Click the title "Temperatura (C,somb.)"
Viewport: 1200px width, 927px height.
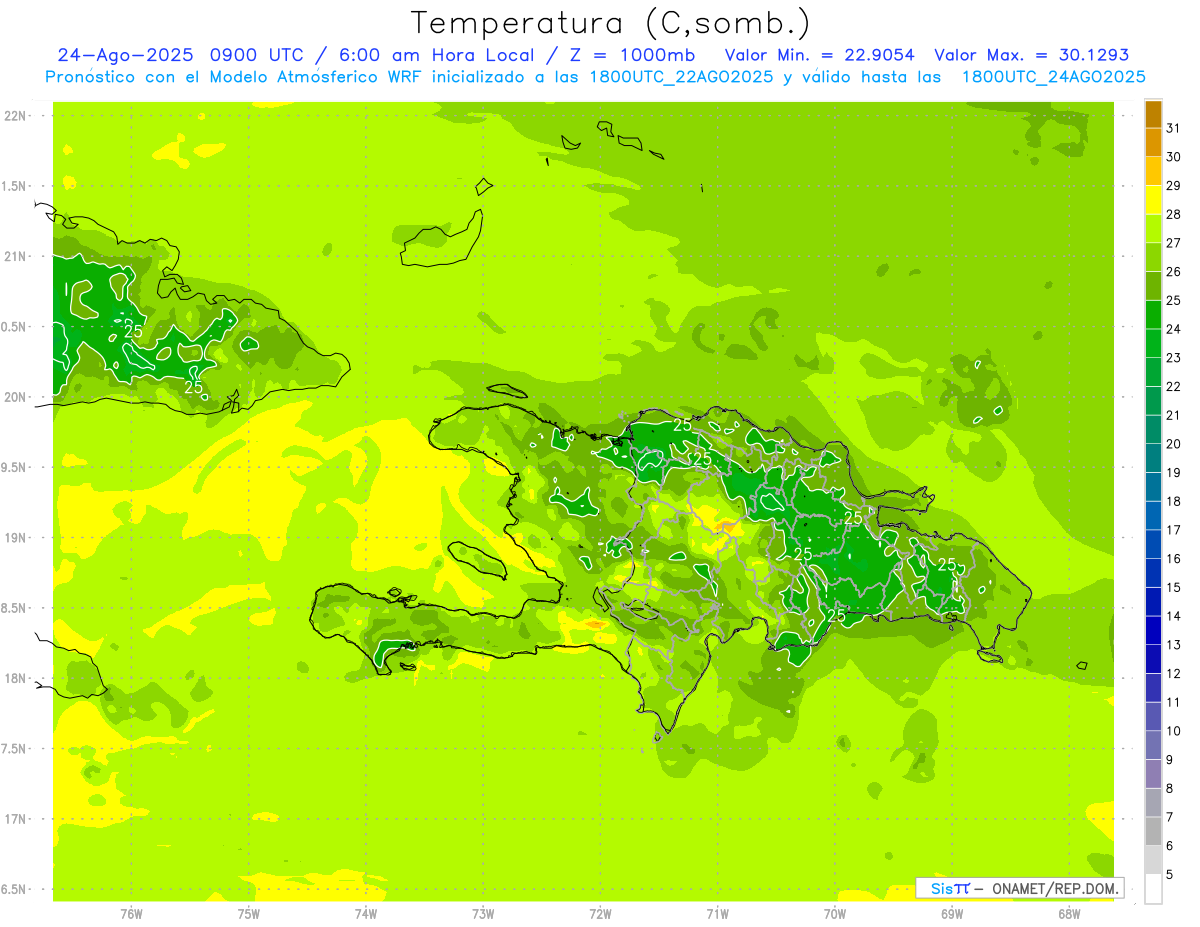click(x=611, y=23)
